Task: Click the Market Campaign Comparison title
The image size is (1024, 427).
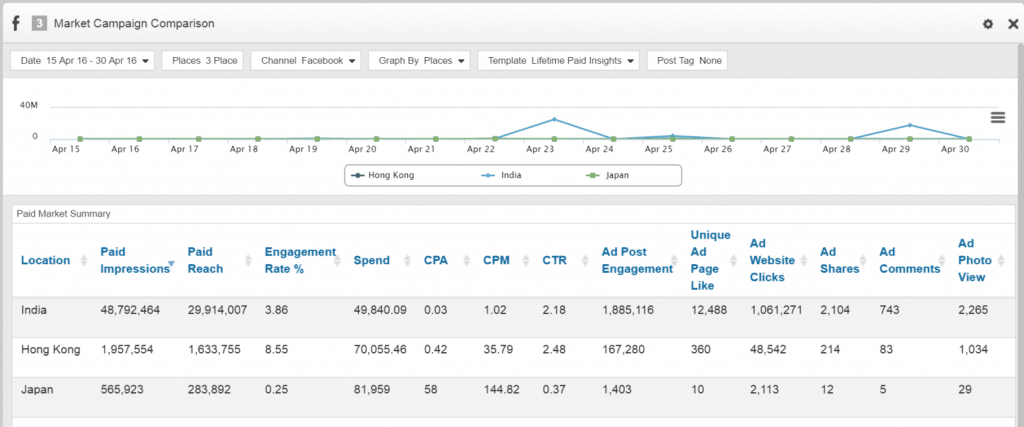Action: tap(134, 24)
